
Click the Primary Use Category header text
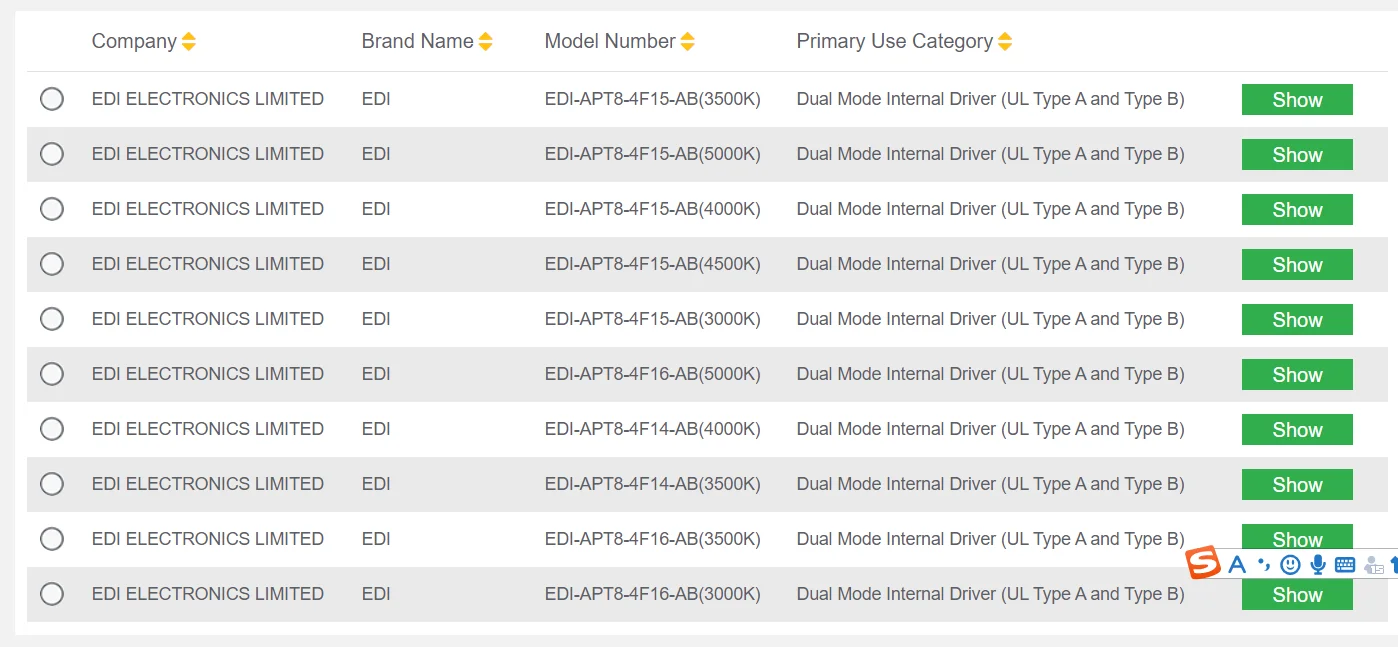[894, 42]
